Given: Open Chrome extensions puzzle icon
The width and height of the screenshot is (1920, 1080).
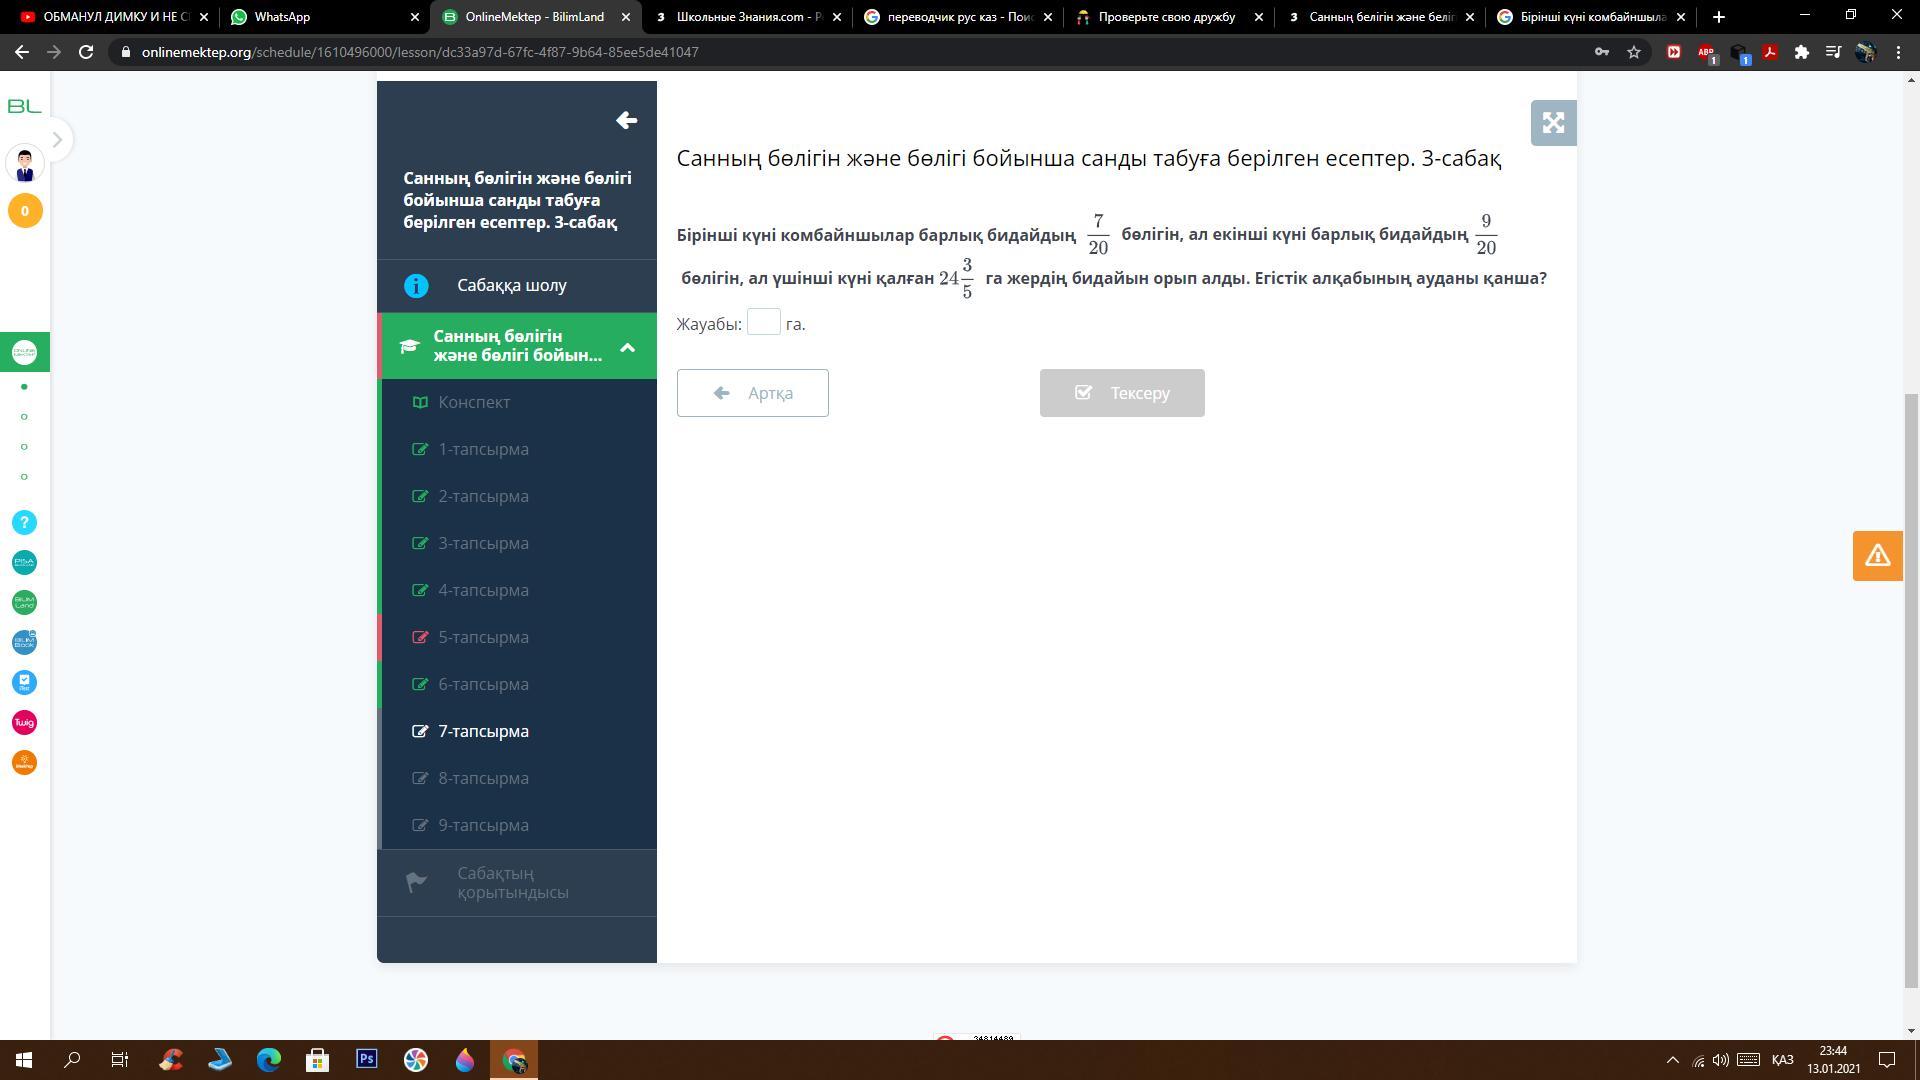Looking at the screenshot, I should (x=1801, y=52).
